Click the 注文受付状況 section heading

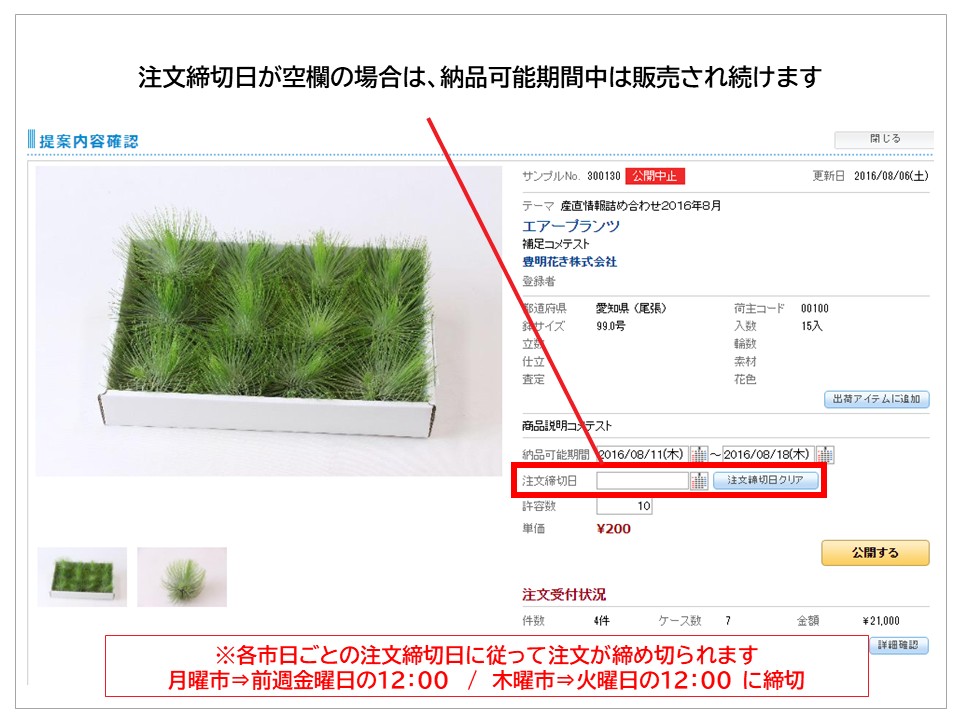coord(564,594)
